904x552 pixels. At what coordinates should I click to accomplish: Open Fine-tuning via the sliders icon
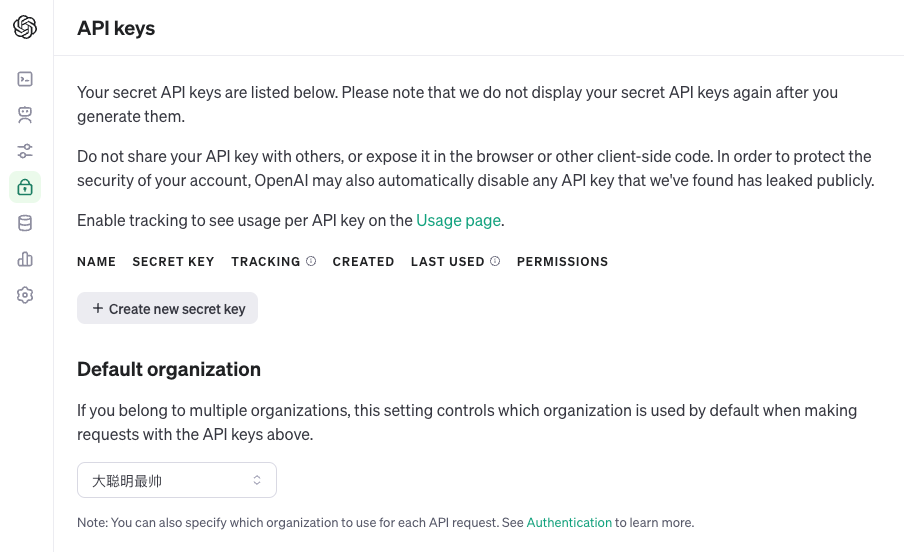pos(25,151)
